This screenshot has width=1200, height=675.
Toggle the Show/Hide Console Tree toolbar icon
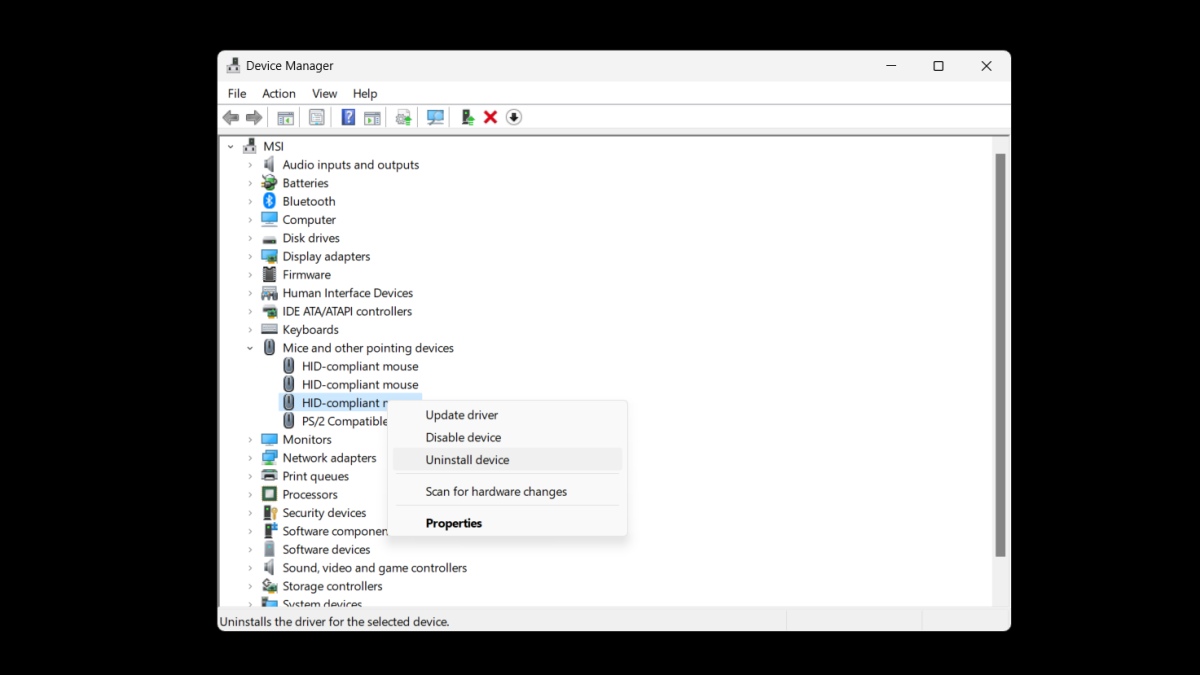pyautogui.click(x=286, y=117)
